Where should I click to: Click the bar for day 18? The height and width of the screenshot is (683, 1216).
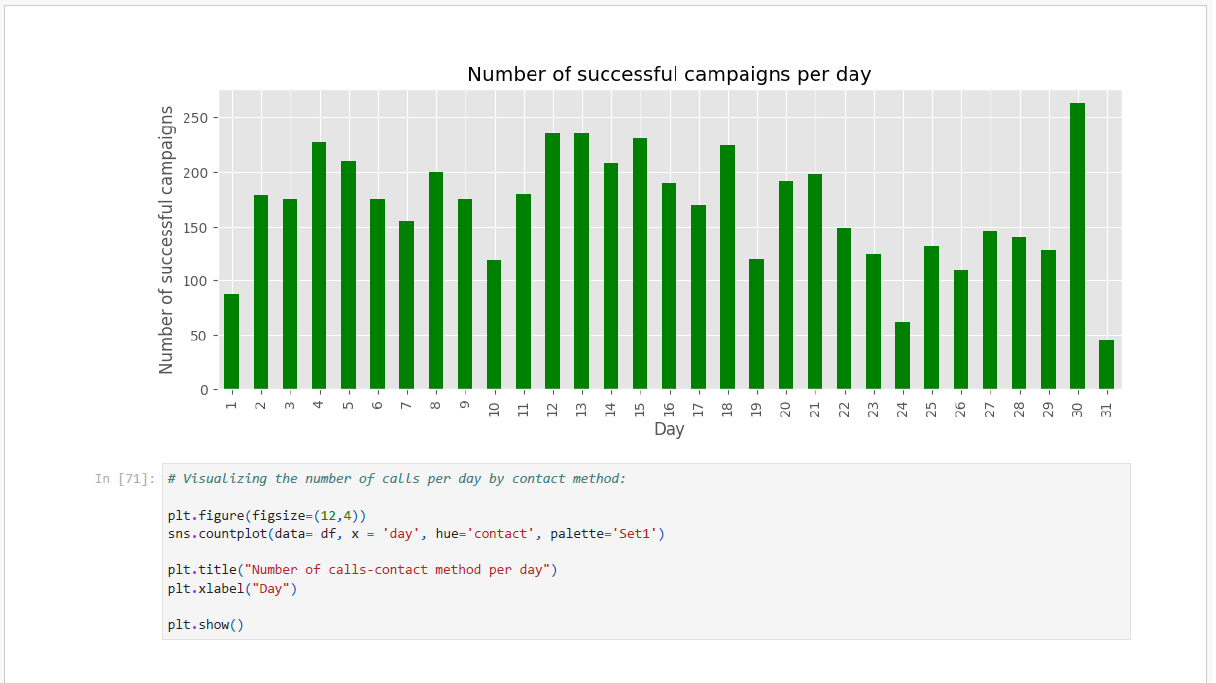pos(727,267)
